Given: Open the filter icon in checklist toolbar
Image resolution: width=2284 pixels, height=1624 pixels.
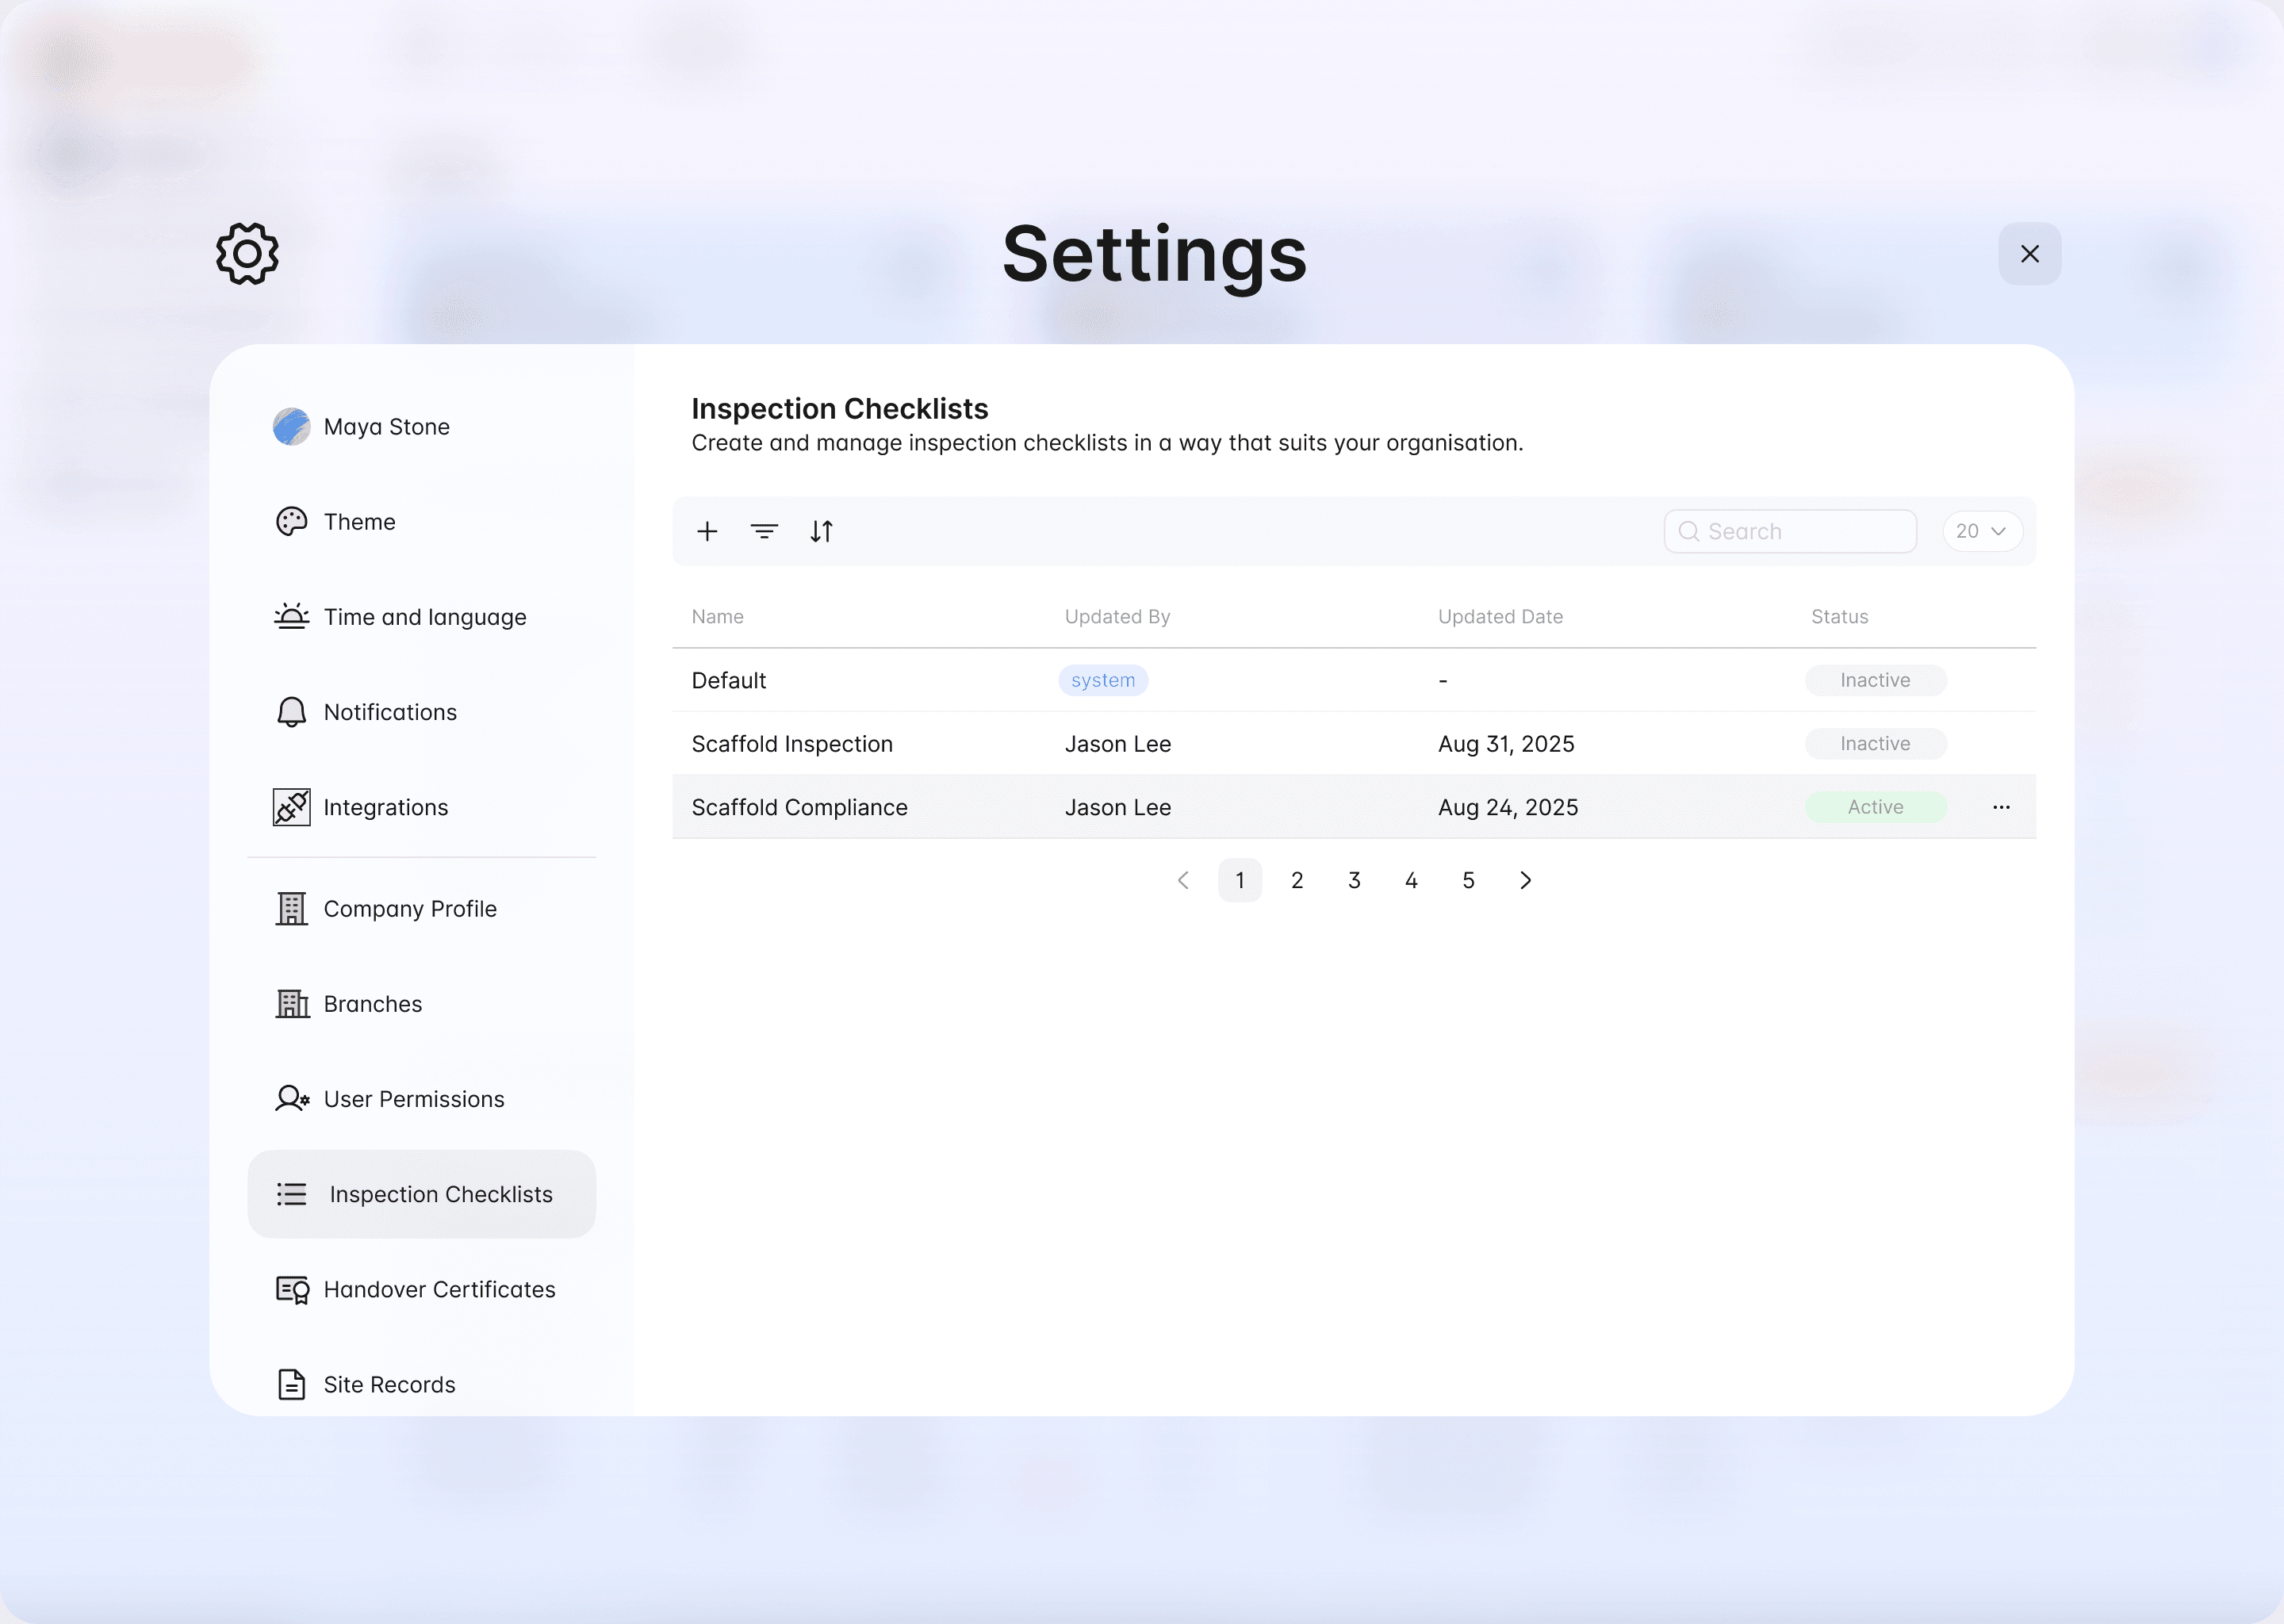Looking at the screenshot, I should [x=764, y=531].
